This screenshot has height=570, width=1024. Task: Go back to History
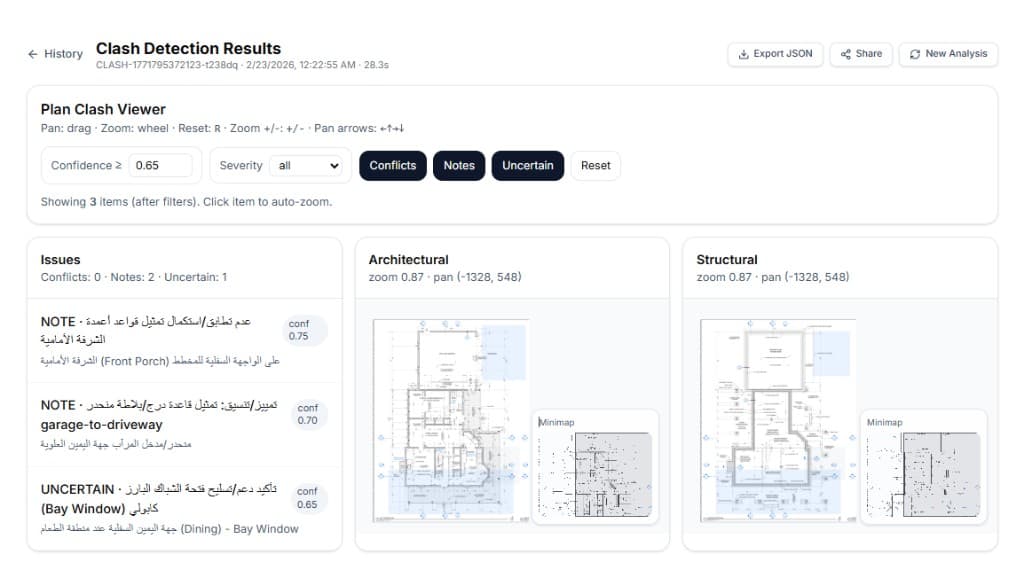click(x=56, y=54)
